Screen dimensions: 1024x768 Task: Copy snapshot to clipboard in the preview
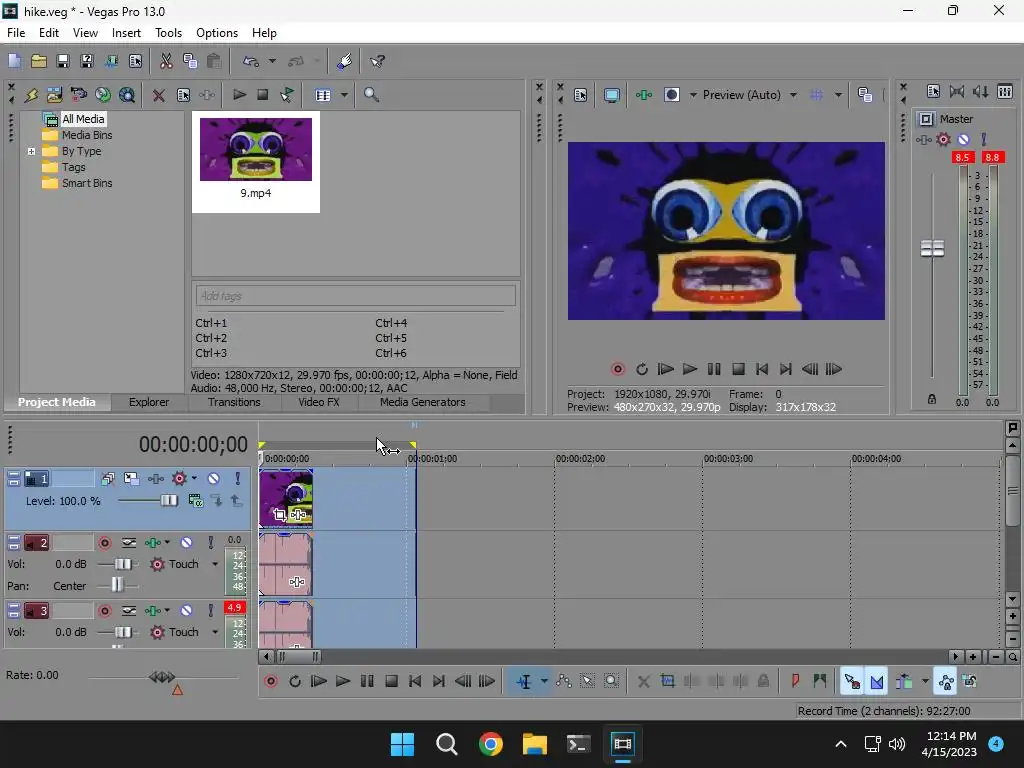click(865, 95)
